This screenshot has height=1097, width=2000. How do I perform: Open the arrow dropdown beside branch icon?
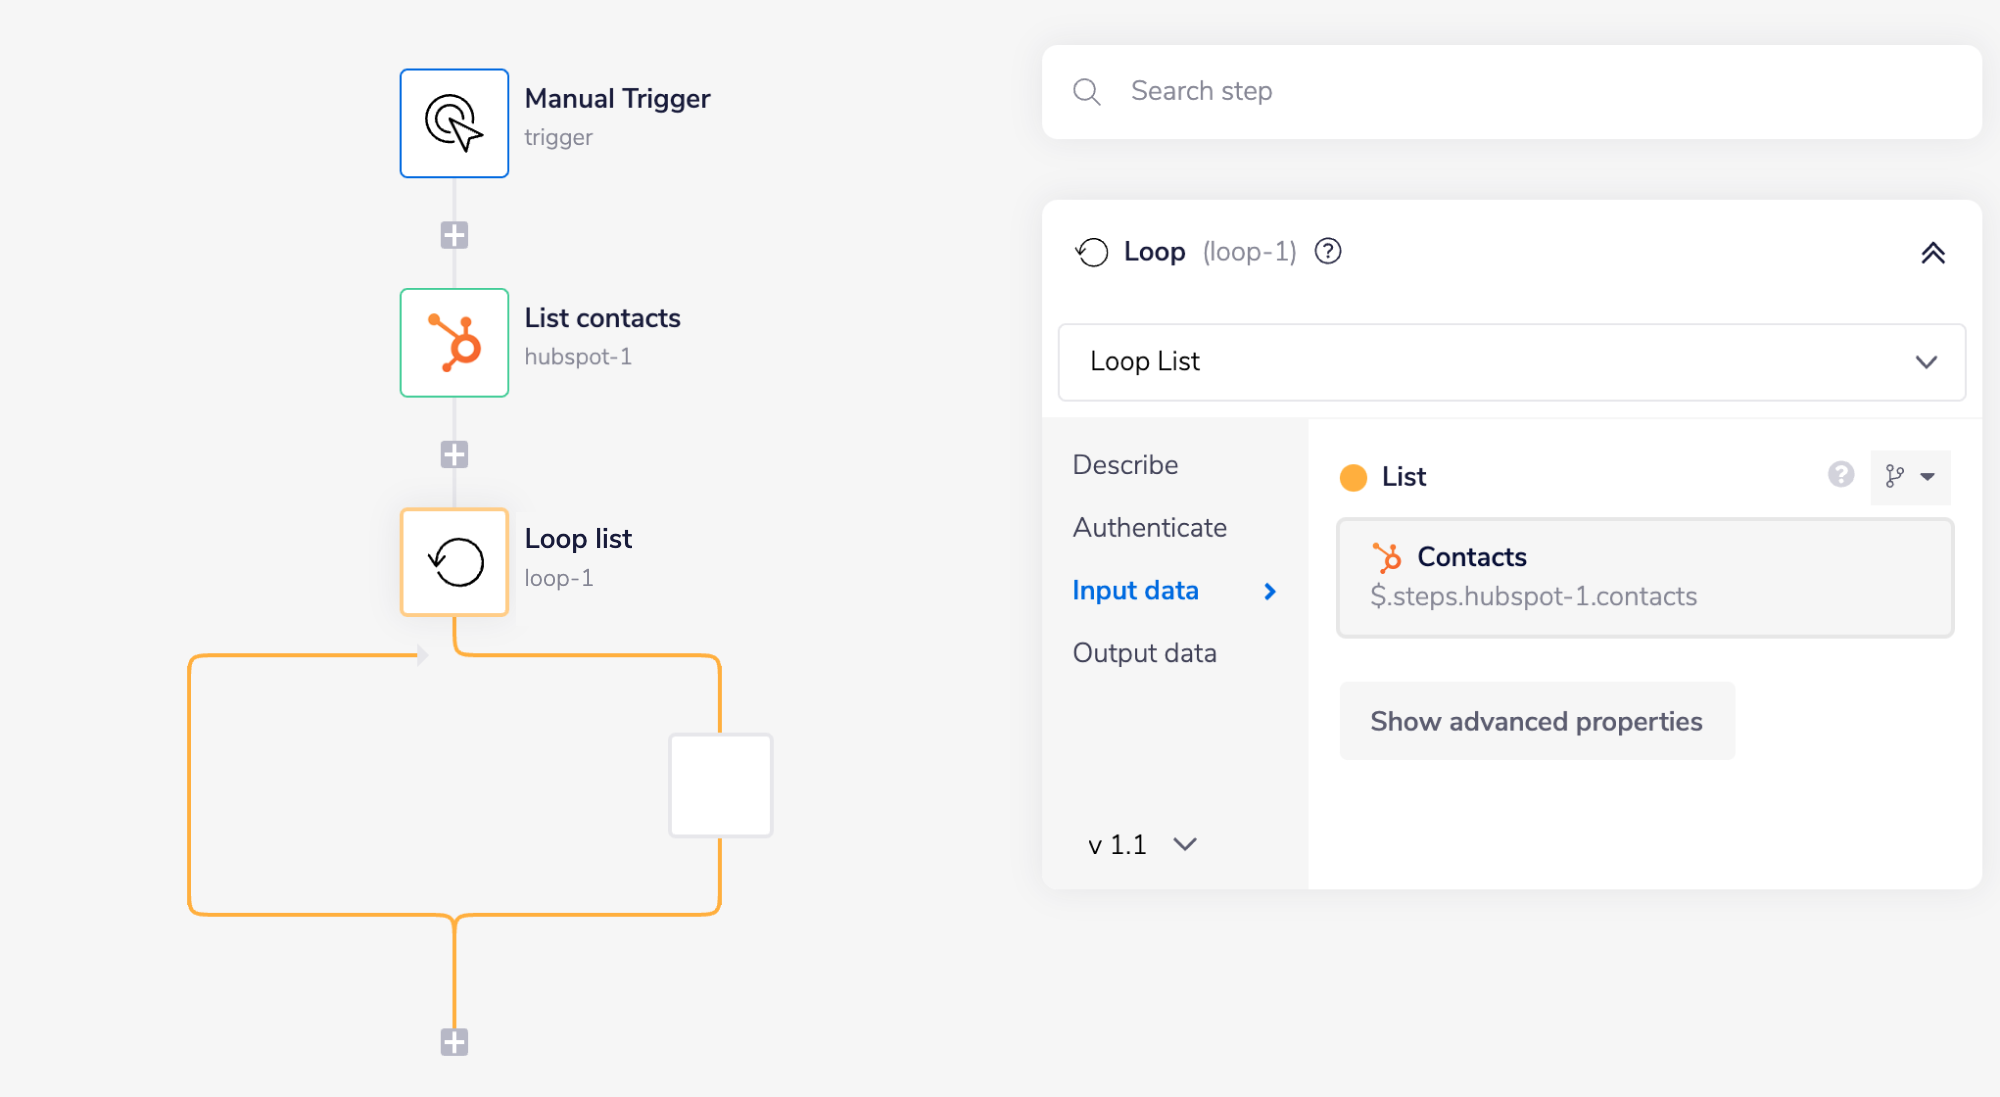[1928, 477]
